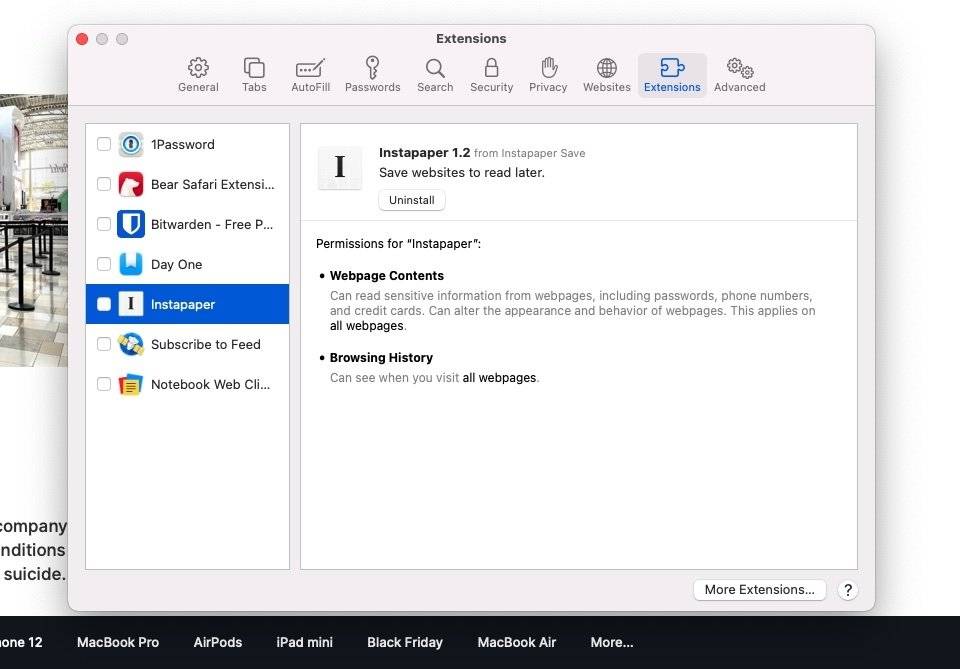Select the Bear Safari Extension row
The height and width of the screenshot is (669, 960).
coord(212,184)
